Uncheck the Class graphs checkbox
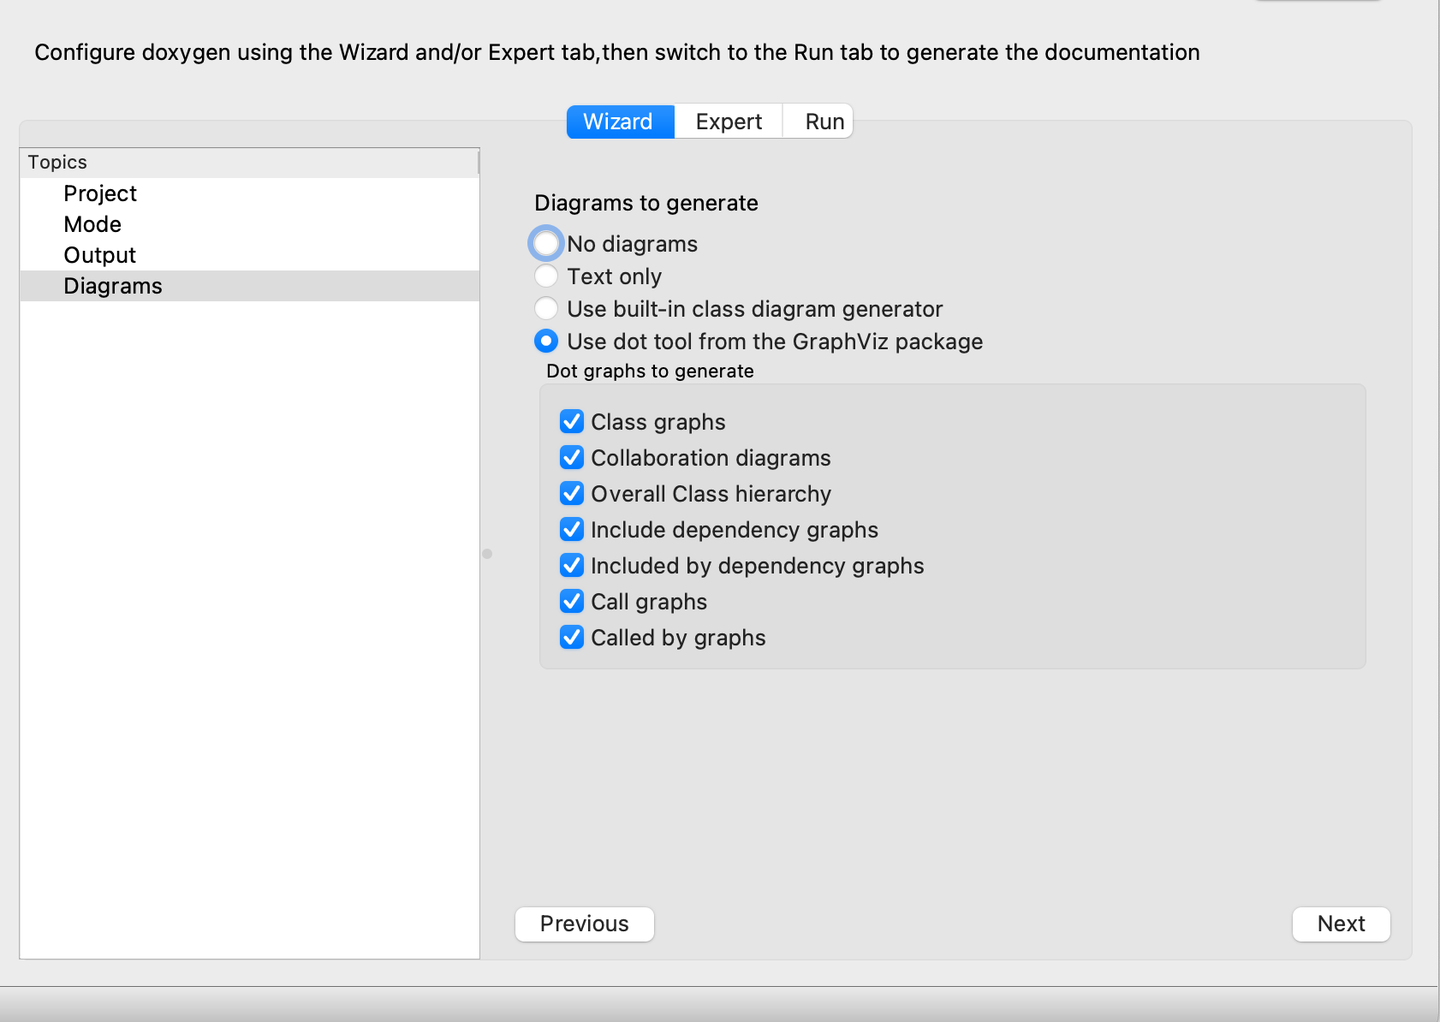The width and height of the screenshot is (1440, 1022). pos(572,422)
